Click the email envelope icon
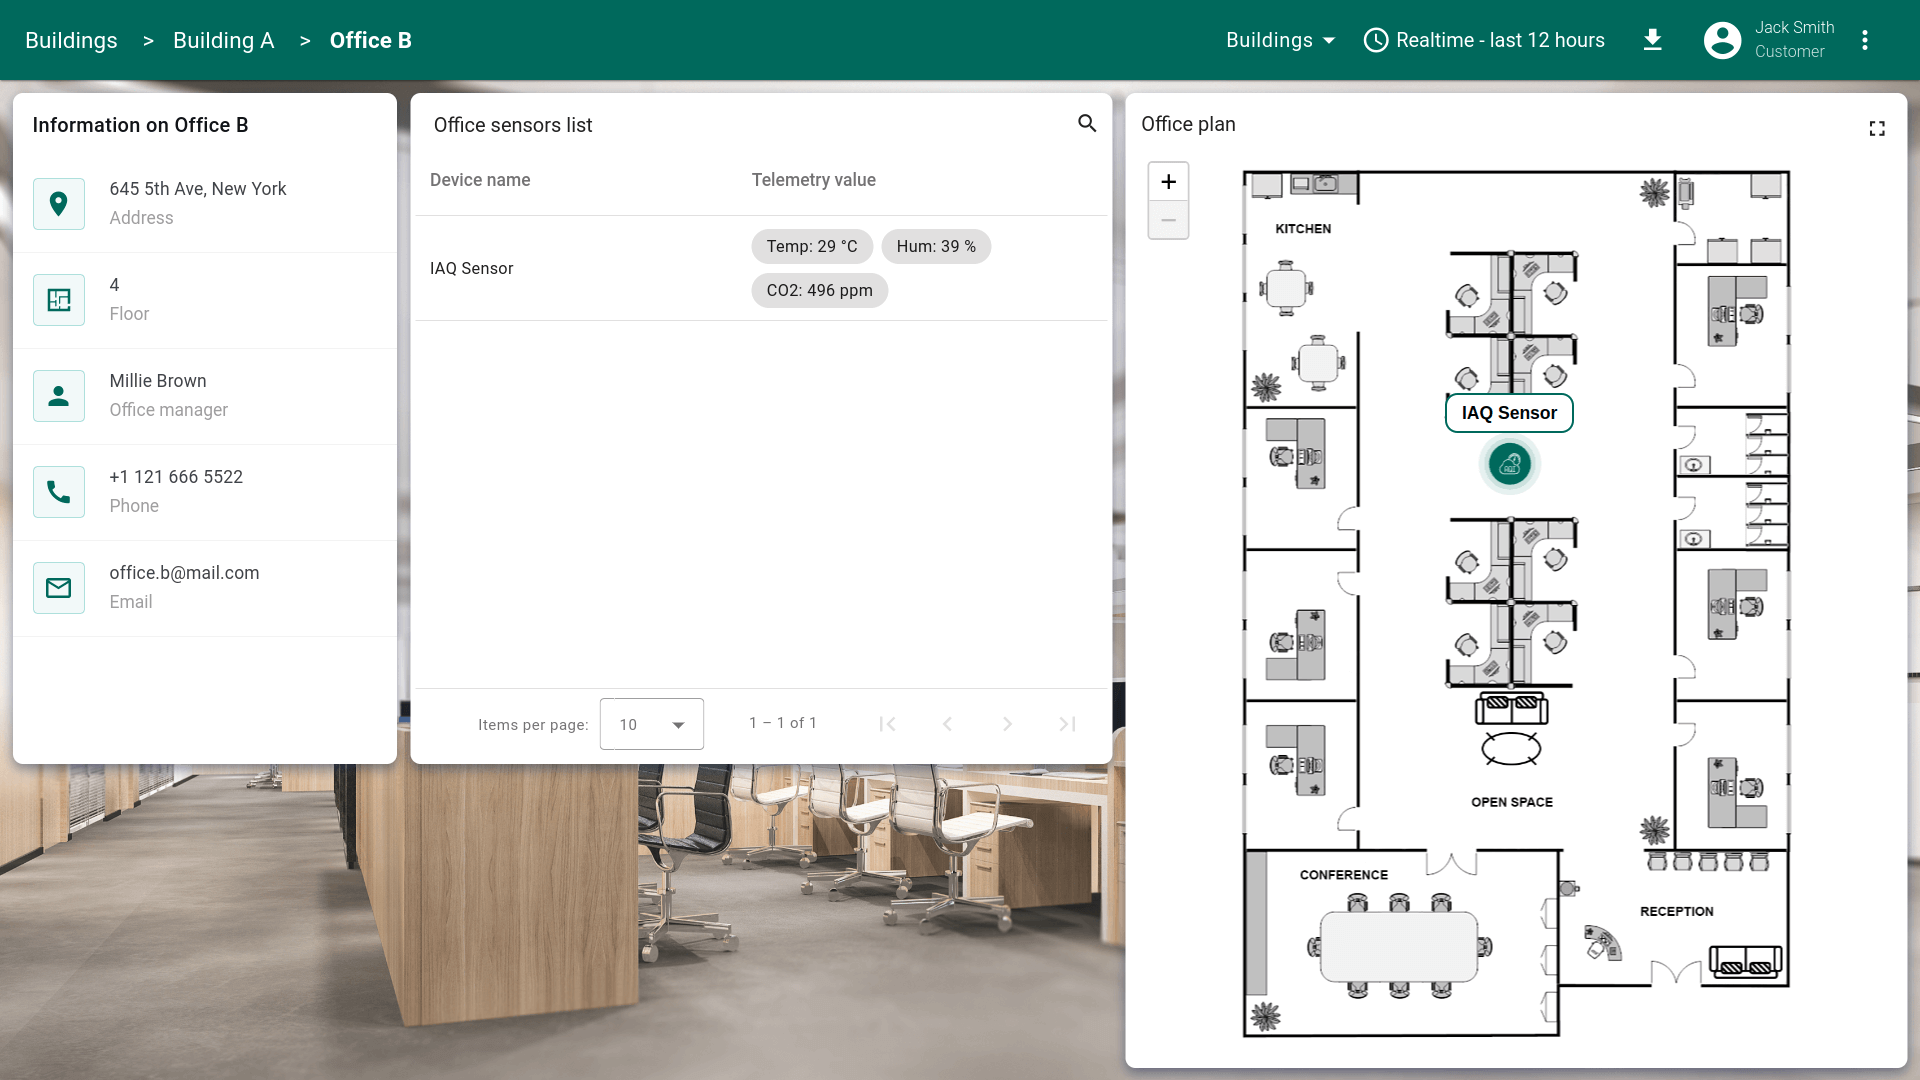Screen dimensions: 1920x1080 pyautogui.click(x=59, y=588)
